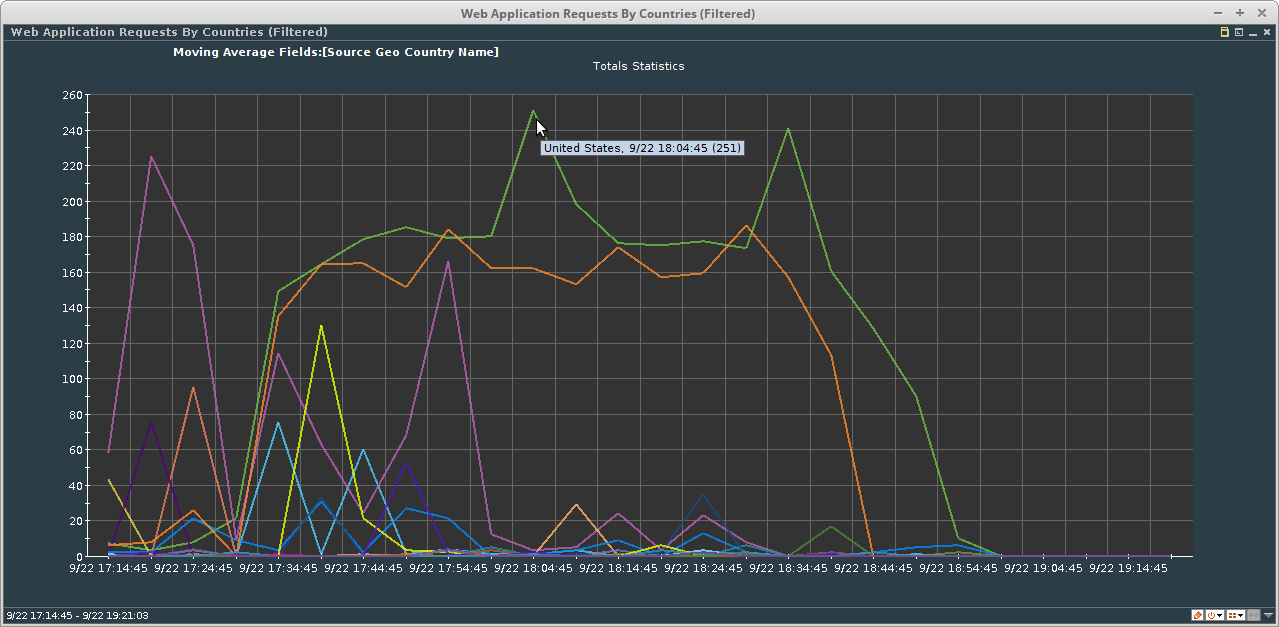Click the panel's detach window icon
The height and width of the screenshot is (627, 1279).
[1239, 32]
